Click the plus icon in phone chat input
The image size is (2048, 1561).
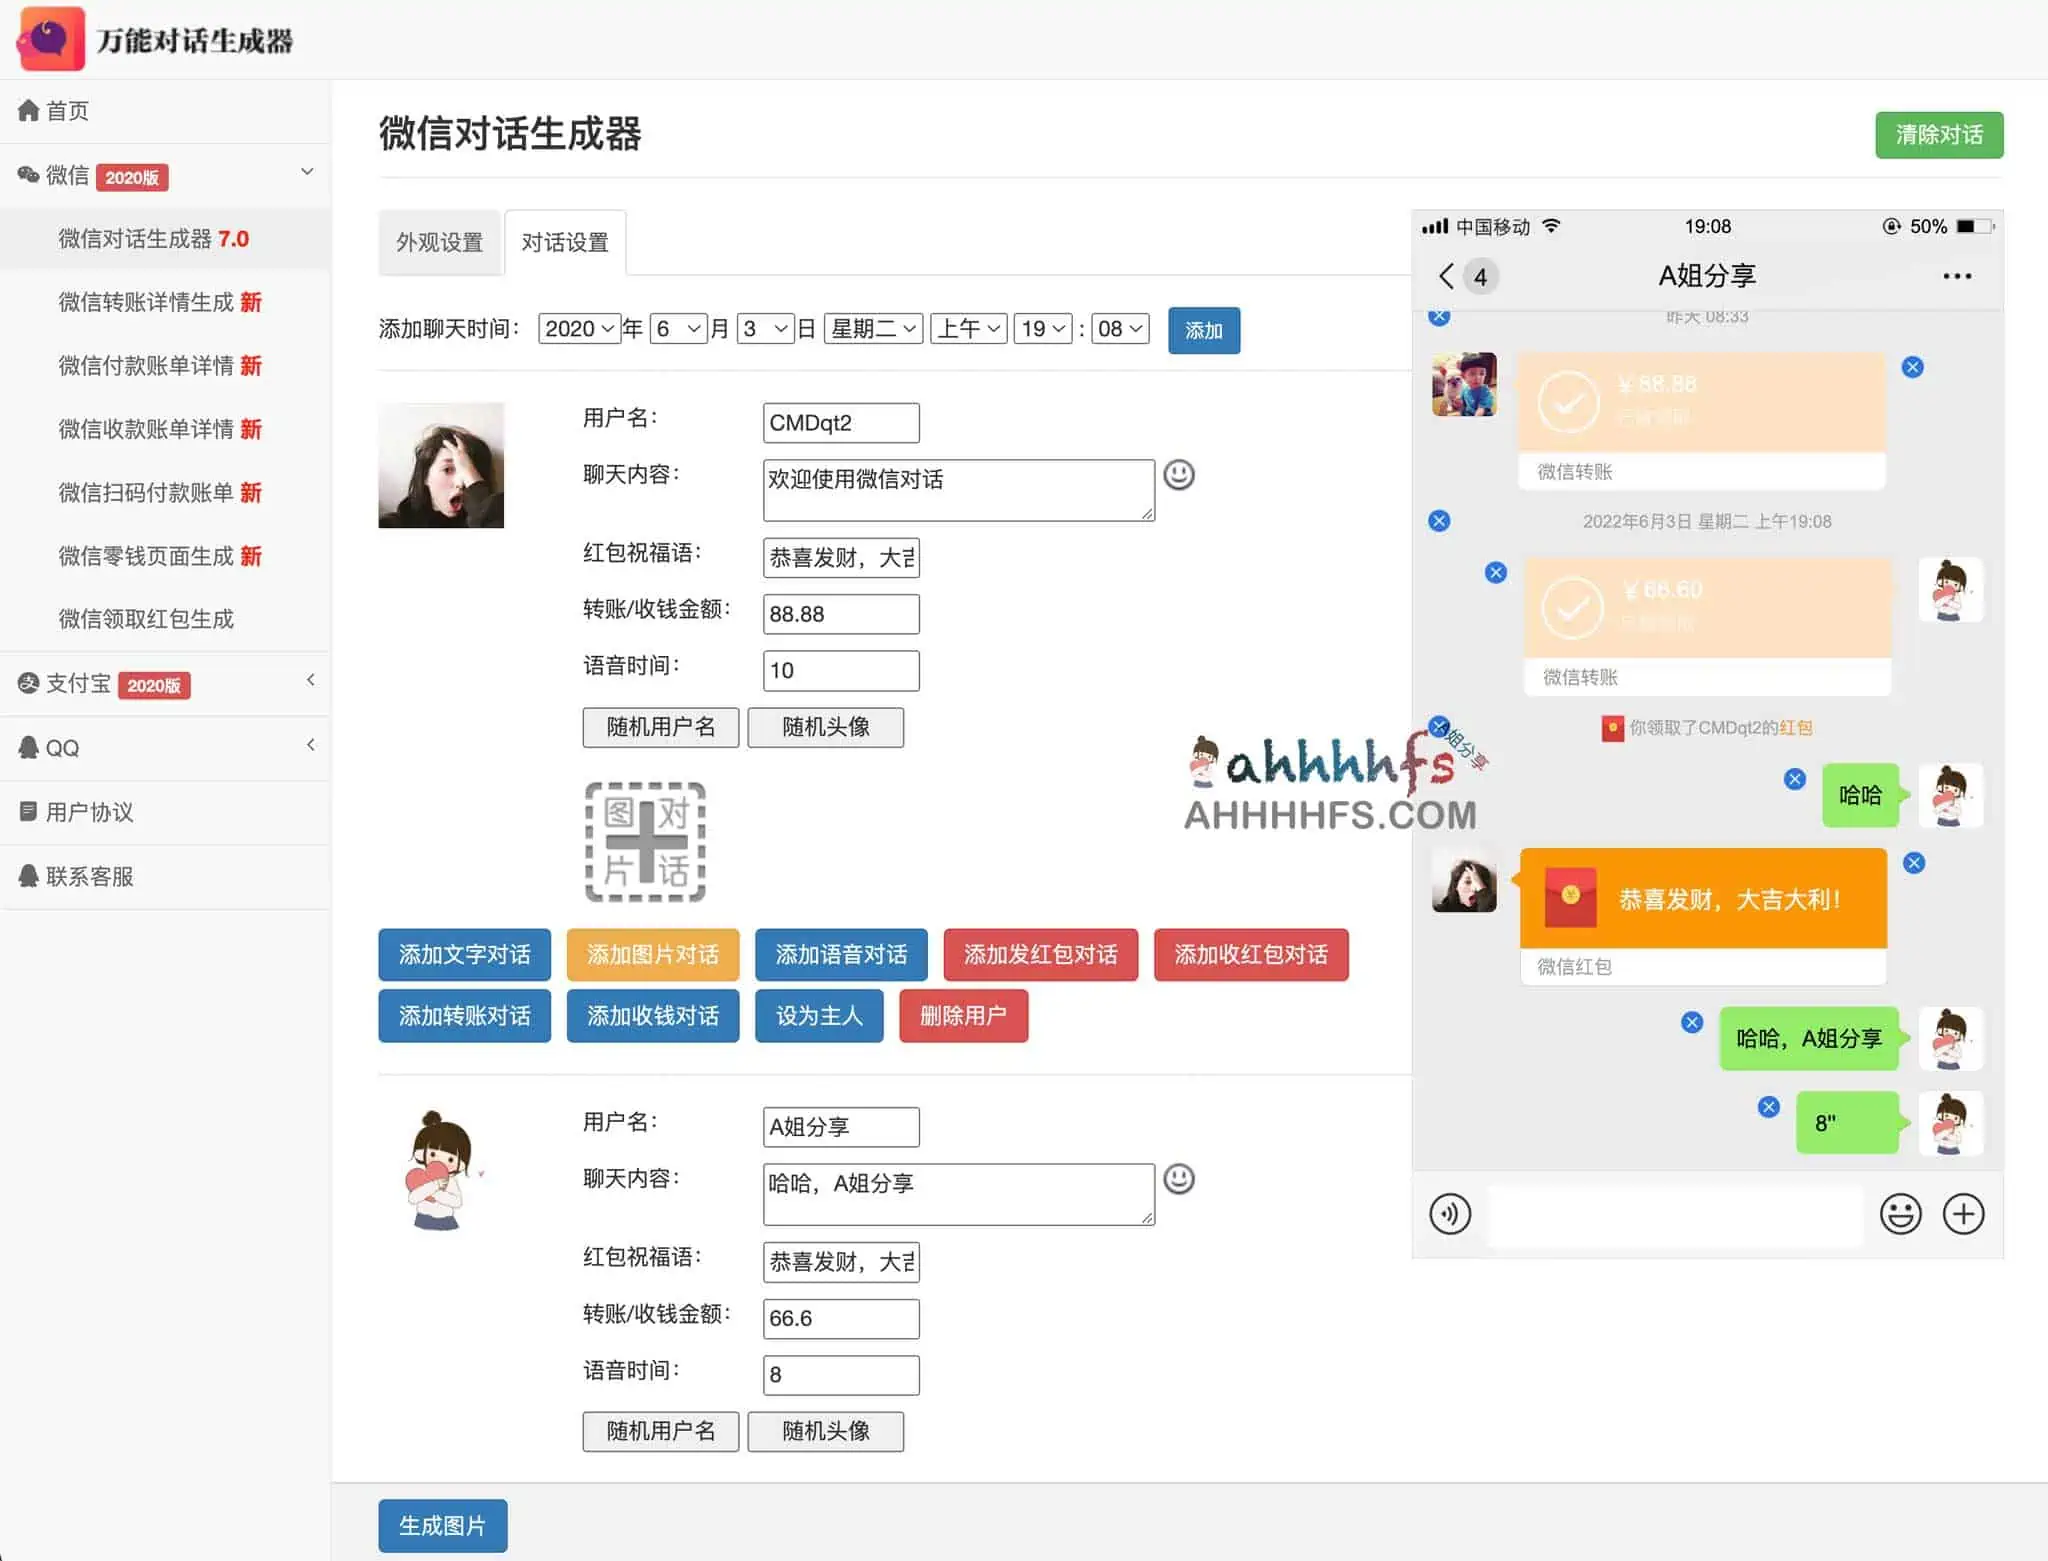(x=1963, y=1214)
